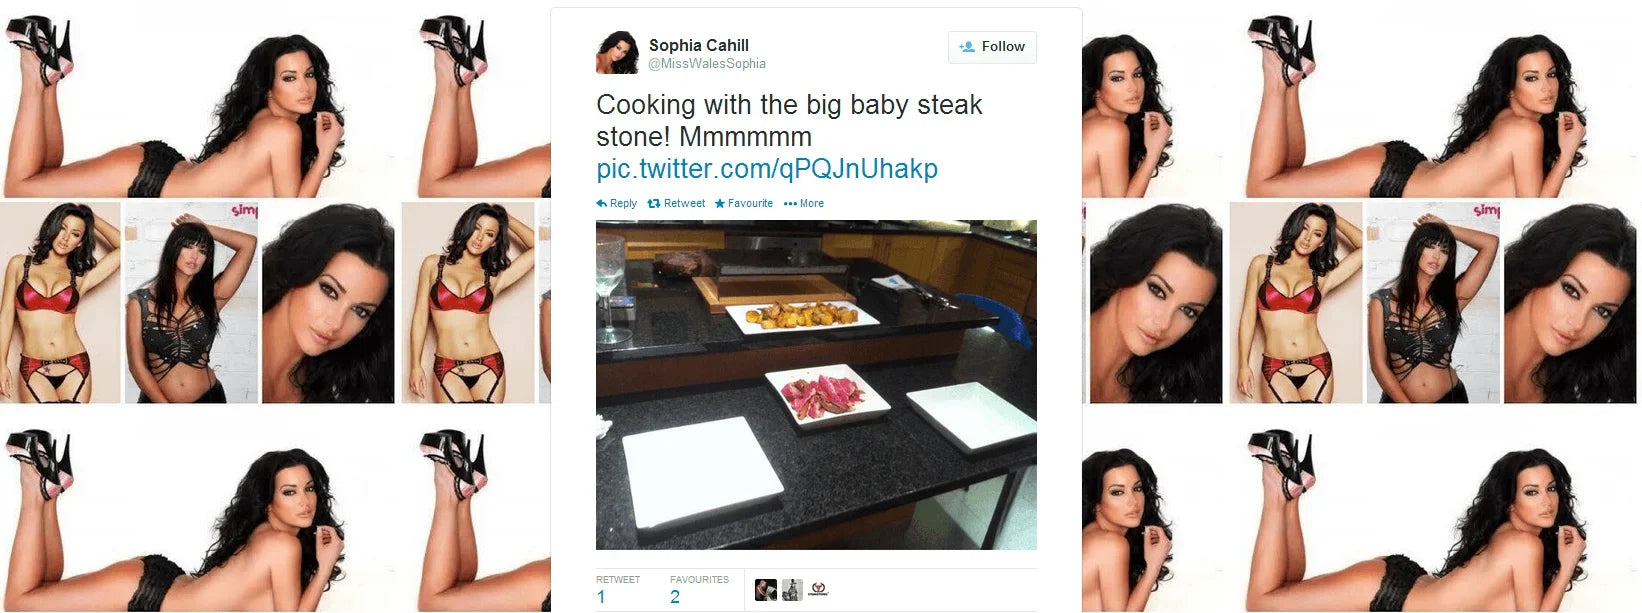This screenshot has width=1642, height=613.
Task: Open the first favouriter avatar
Action: (x=766, y=590)
